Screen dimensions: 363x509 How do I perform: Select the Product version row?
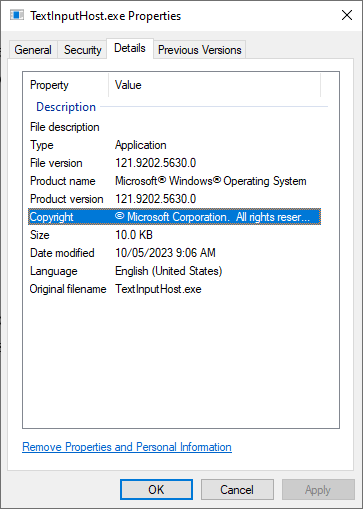pyautogui.click(x=174, y=199)
